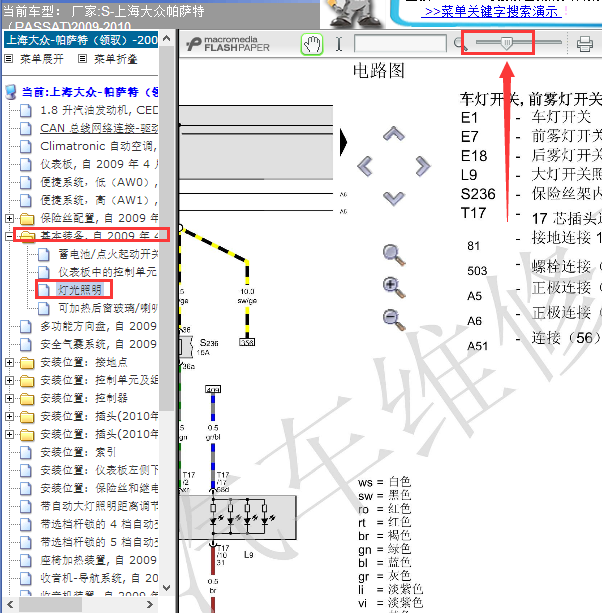Open 座椅加热装置 tree item
Screen dimensions: 602x613
(x=99, y=560)
